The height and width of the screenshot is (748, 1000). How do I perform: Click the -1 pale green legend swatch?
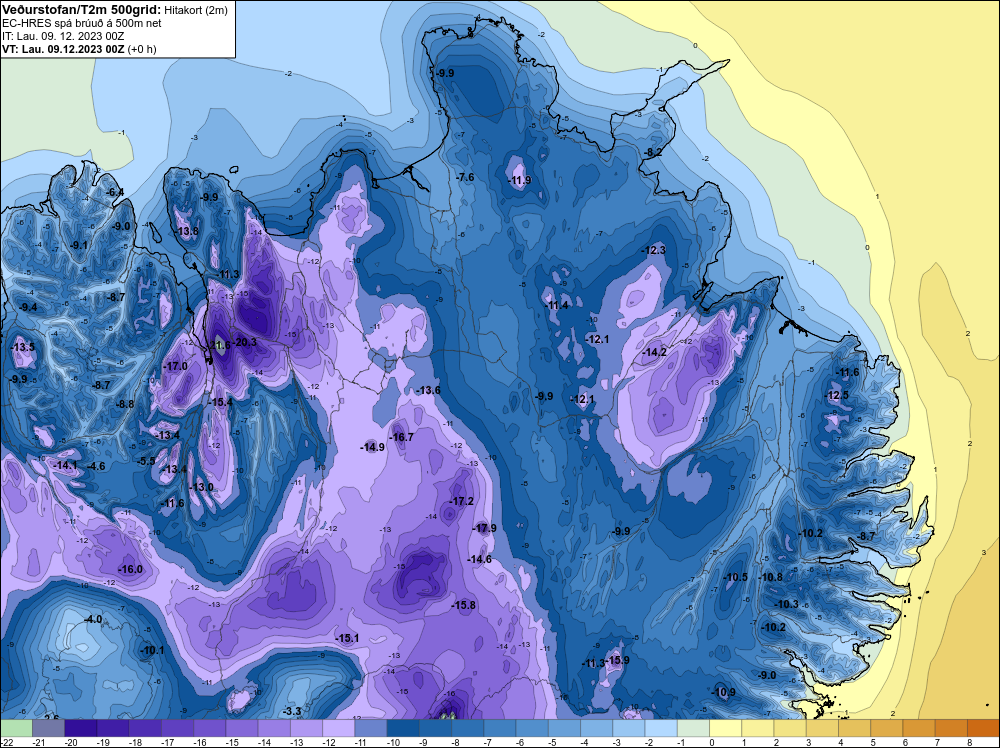(693, 728)
